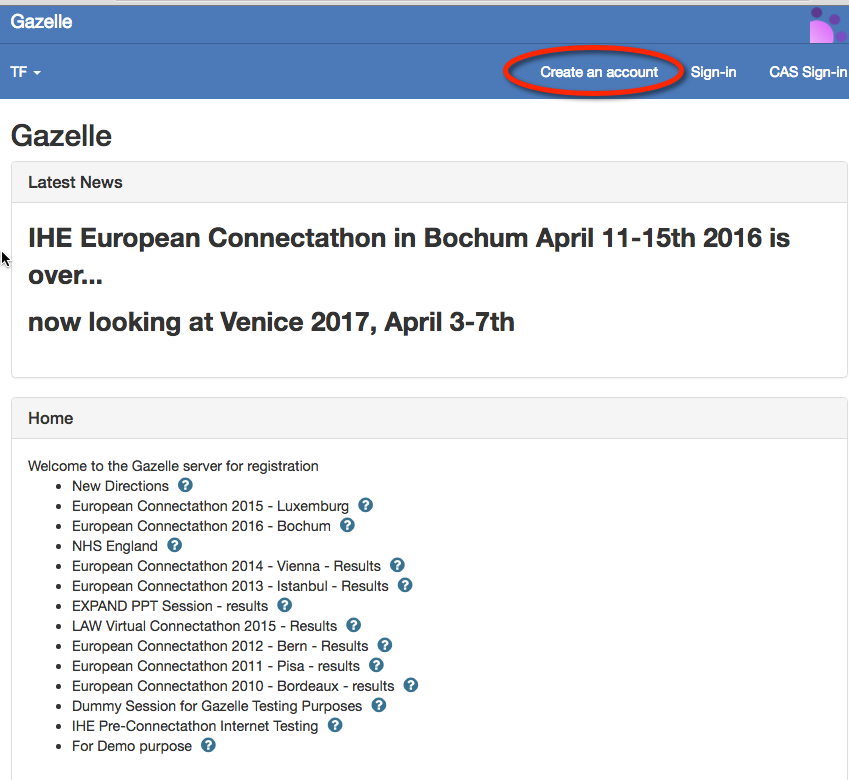The height and width of the screenshot is (780, 849).
Task: Select CAS Sign-in in the navigation bar
Action: pyautogui.click(x=807, y=72)
